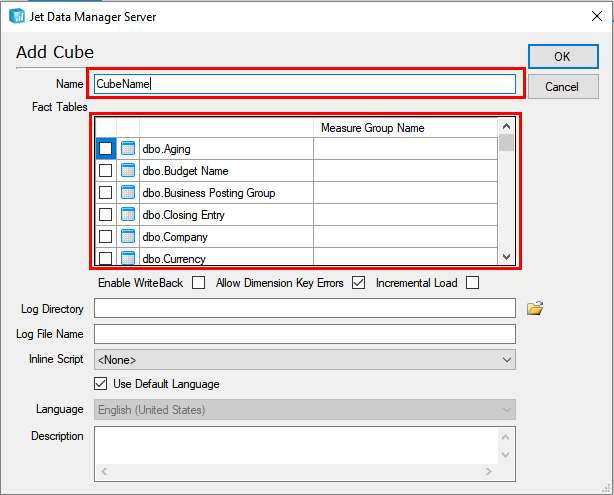Click the Description text area
614x495 pixels.
(297, 446)
